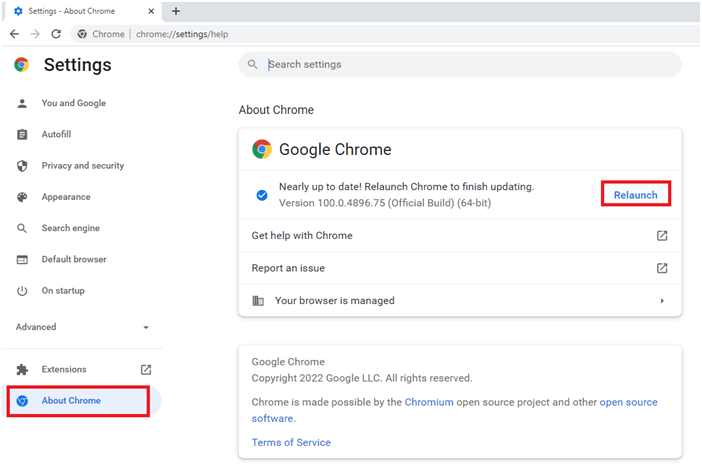Click the palette icon beside Appearance

tap(22, 197)
